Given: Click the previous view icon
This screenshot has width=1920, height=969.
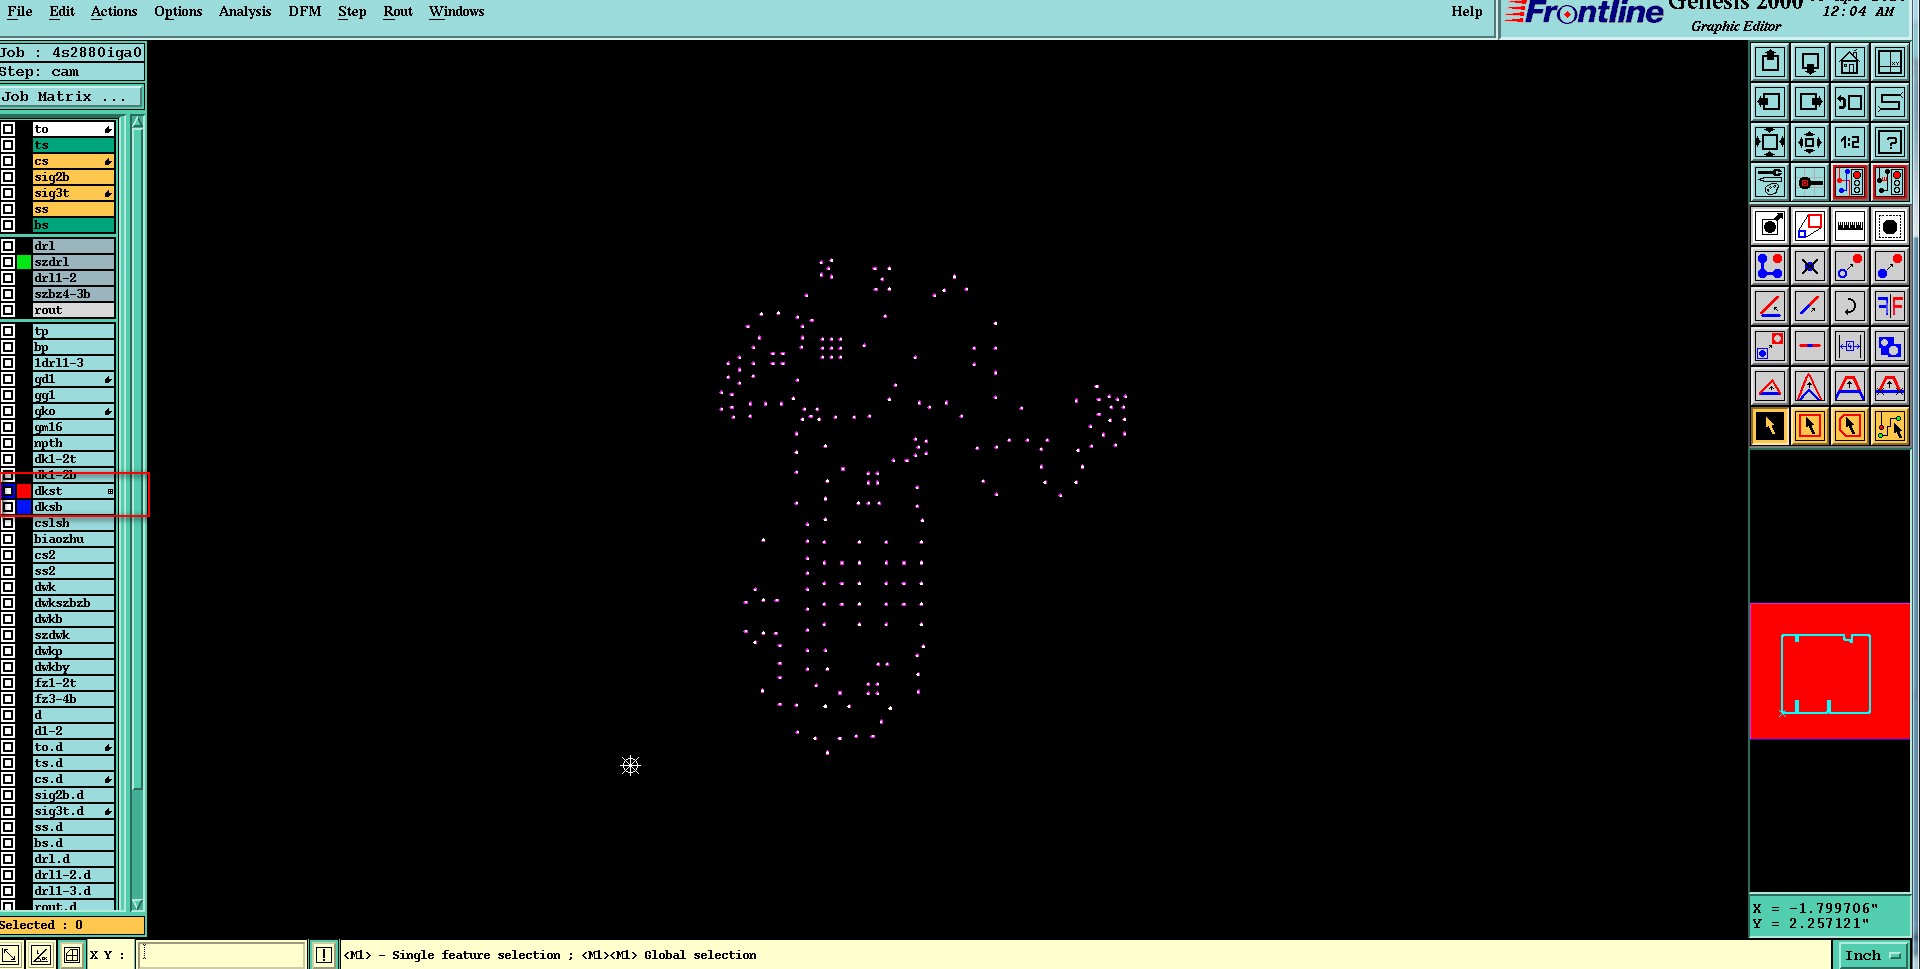Looking at the screenshot, I should 1850,102.
